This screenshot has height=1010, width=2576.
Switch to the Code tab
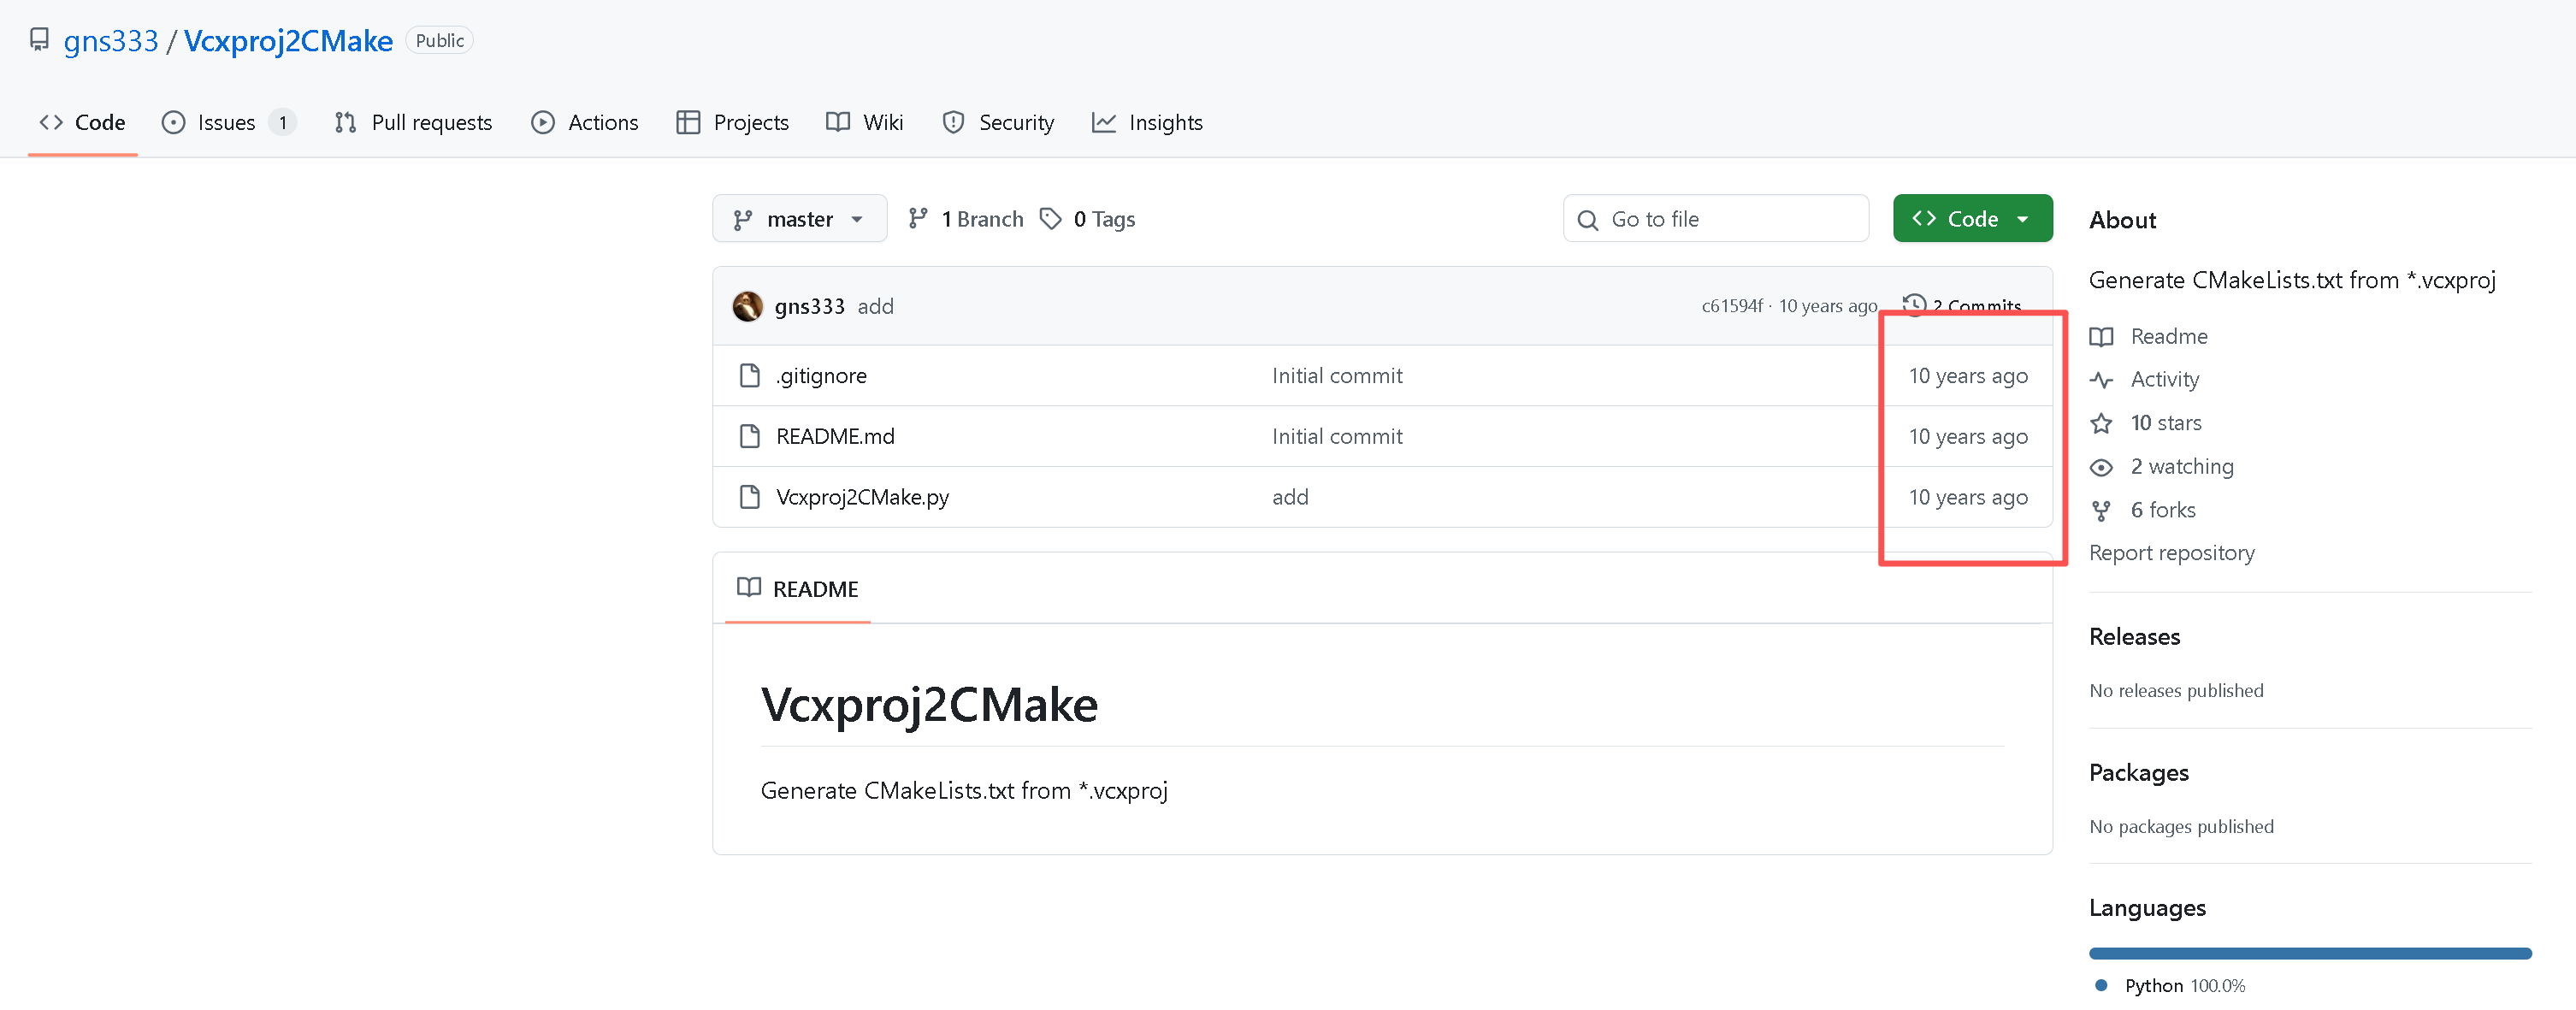click(82, 122)
